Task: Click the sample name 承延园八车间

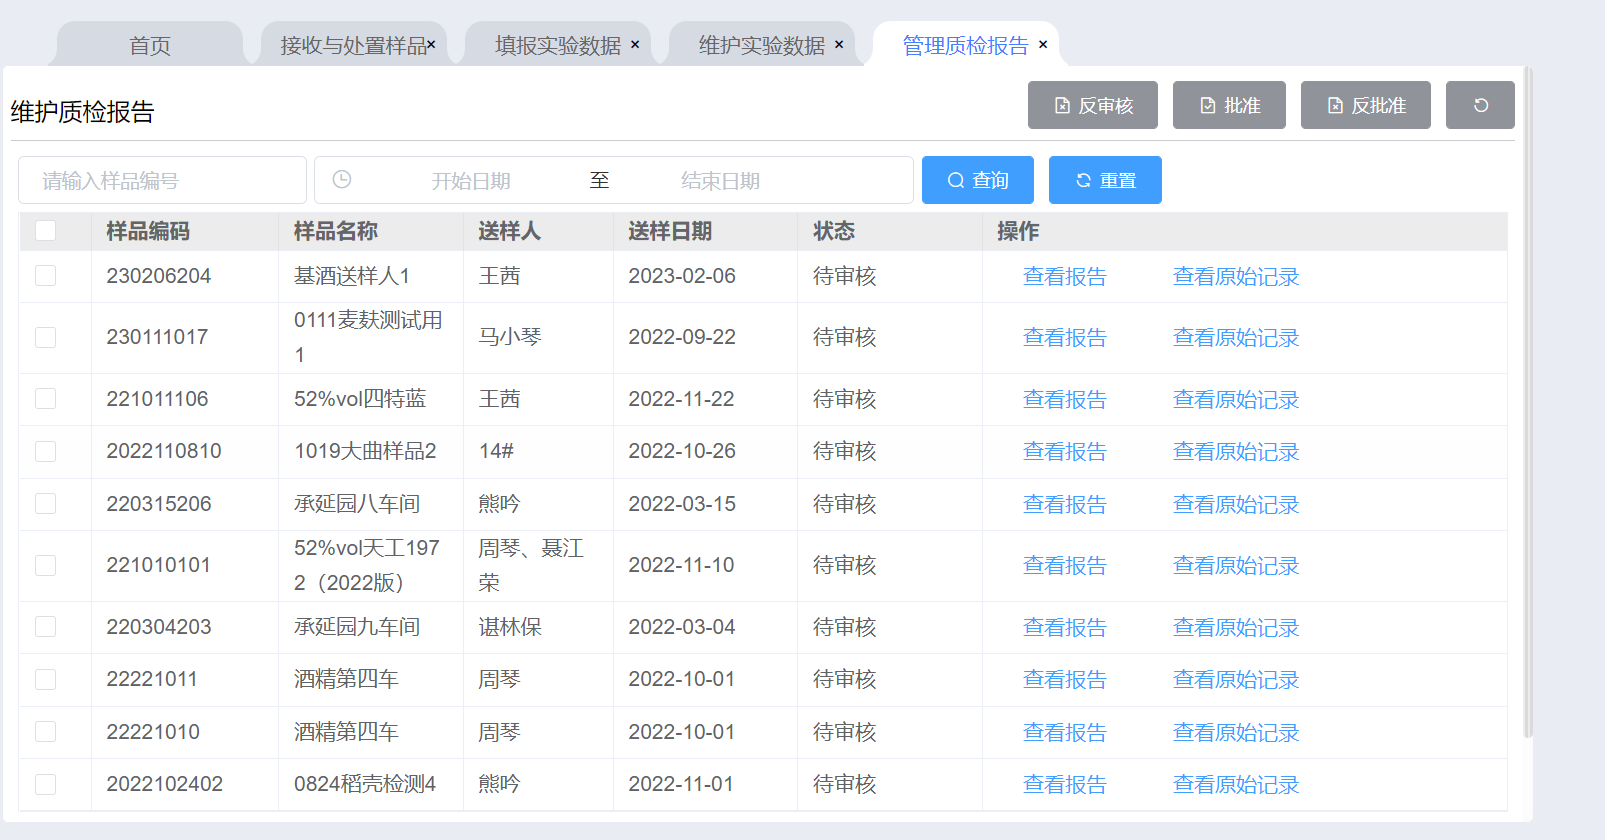Action: click(357, 504)
